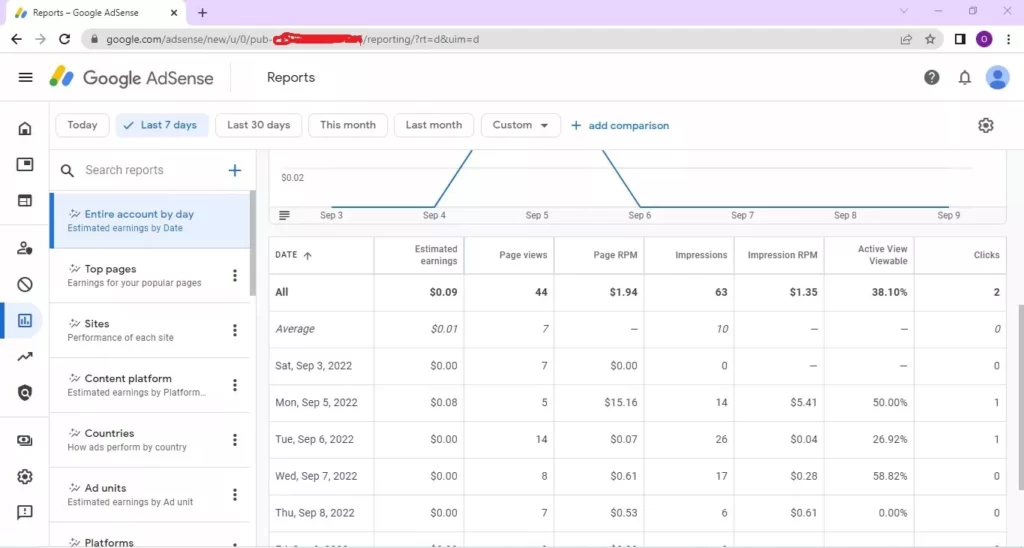The height and width of the screenshot is (548, 1024).
Task: Open the Chrome three-dot menu
Action: [1008, 39]
